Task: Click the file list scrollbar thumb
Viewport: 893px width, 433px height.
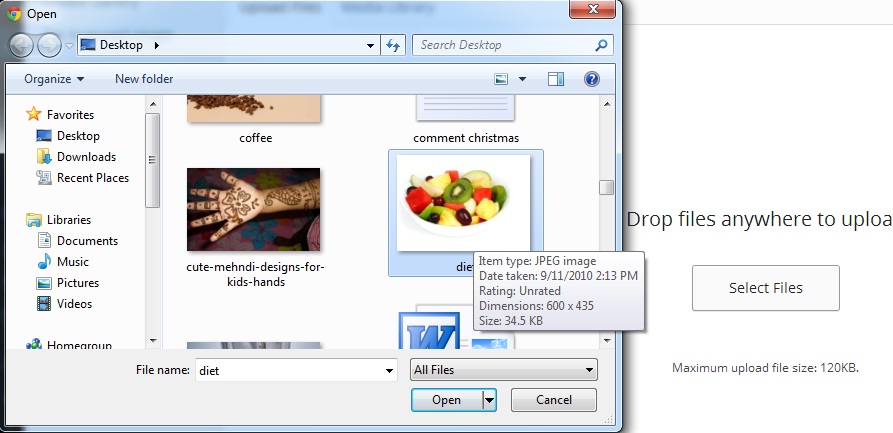Action: [607, 187]
